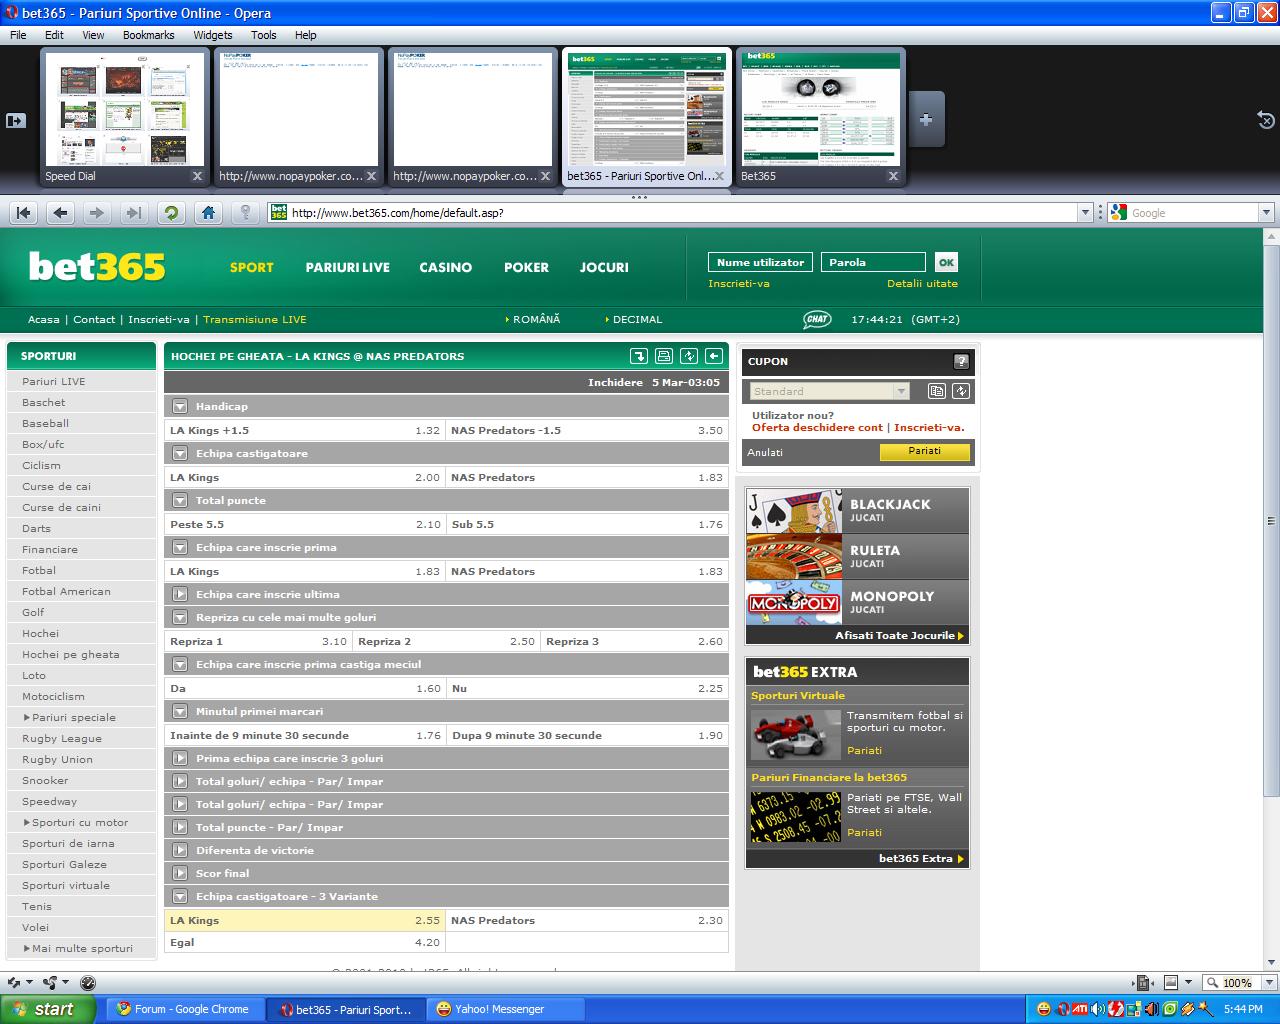Select NAS Predators -1.5 handicap odds

[587, 430]
